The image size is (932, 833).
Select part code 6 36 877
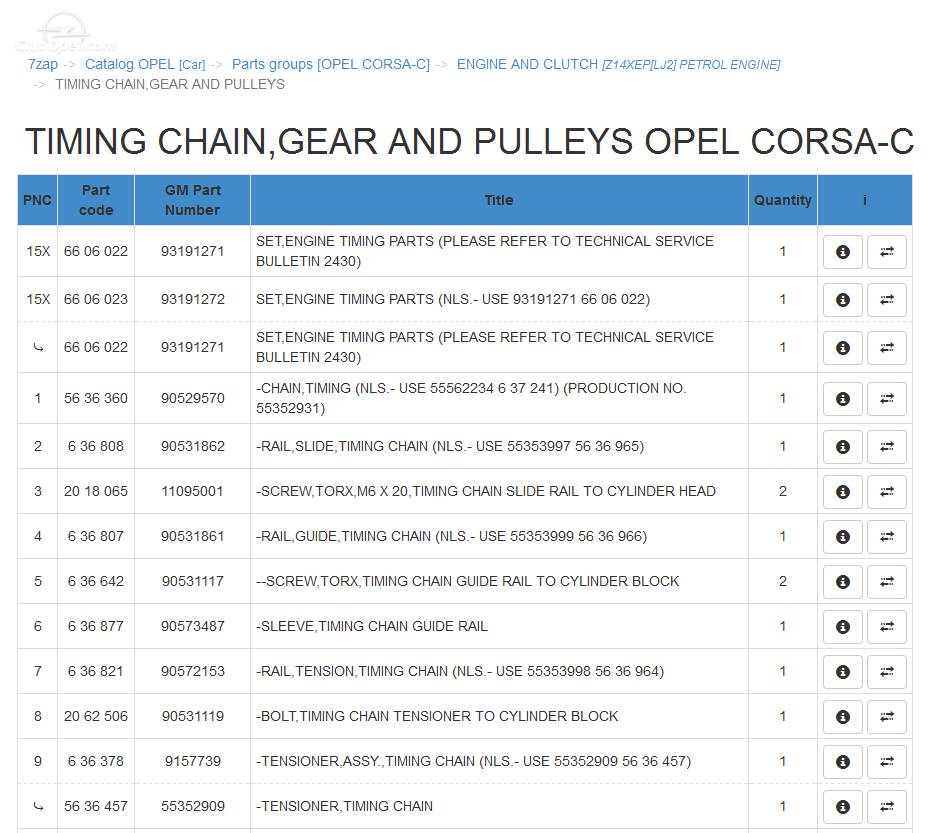[x=96, y=626]
